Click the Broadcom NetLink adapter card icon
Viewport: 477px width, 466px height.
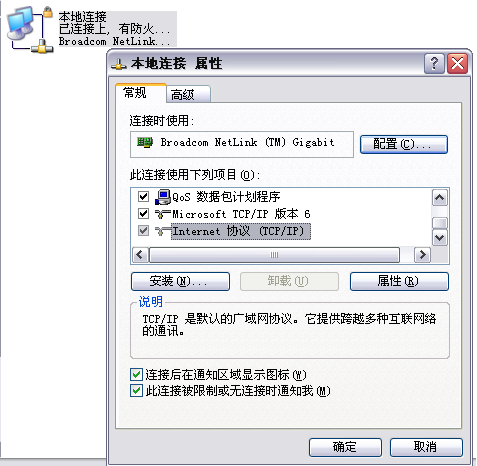(145, 142)
